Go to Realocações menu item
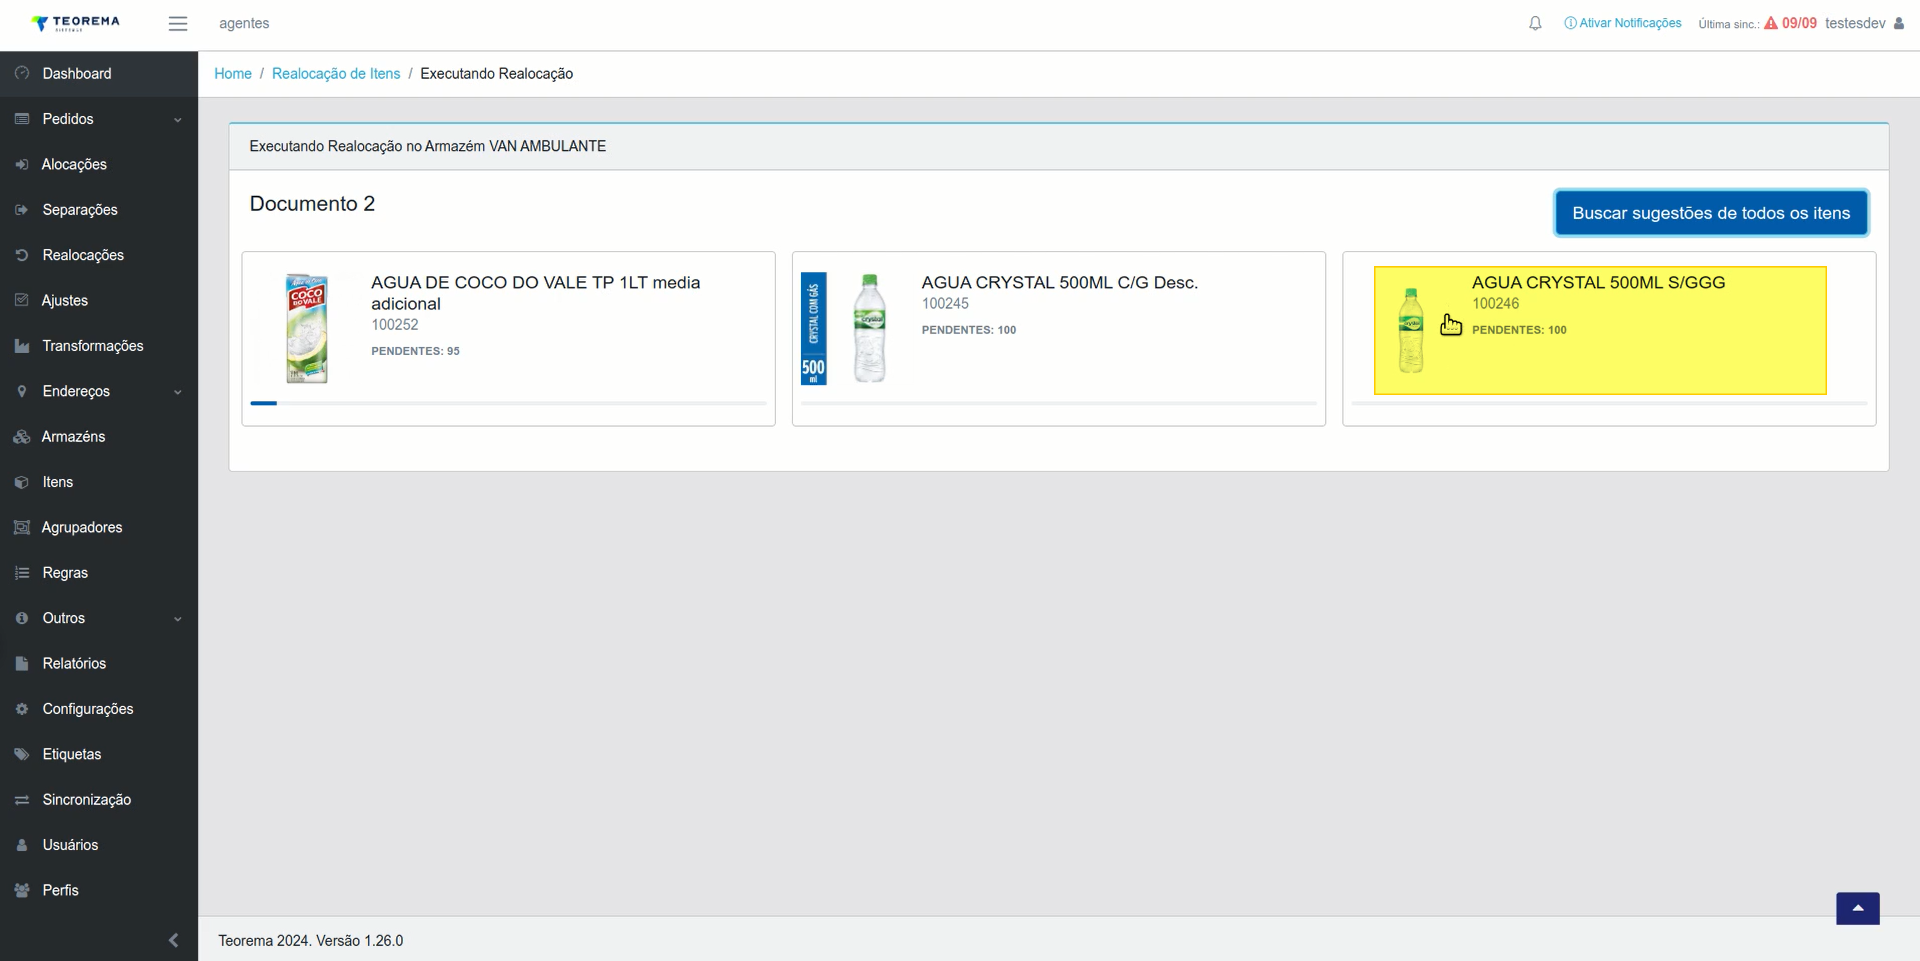The image size is (1920, 961). point(99,255)
